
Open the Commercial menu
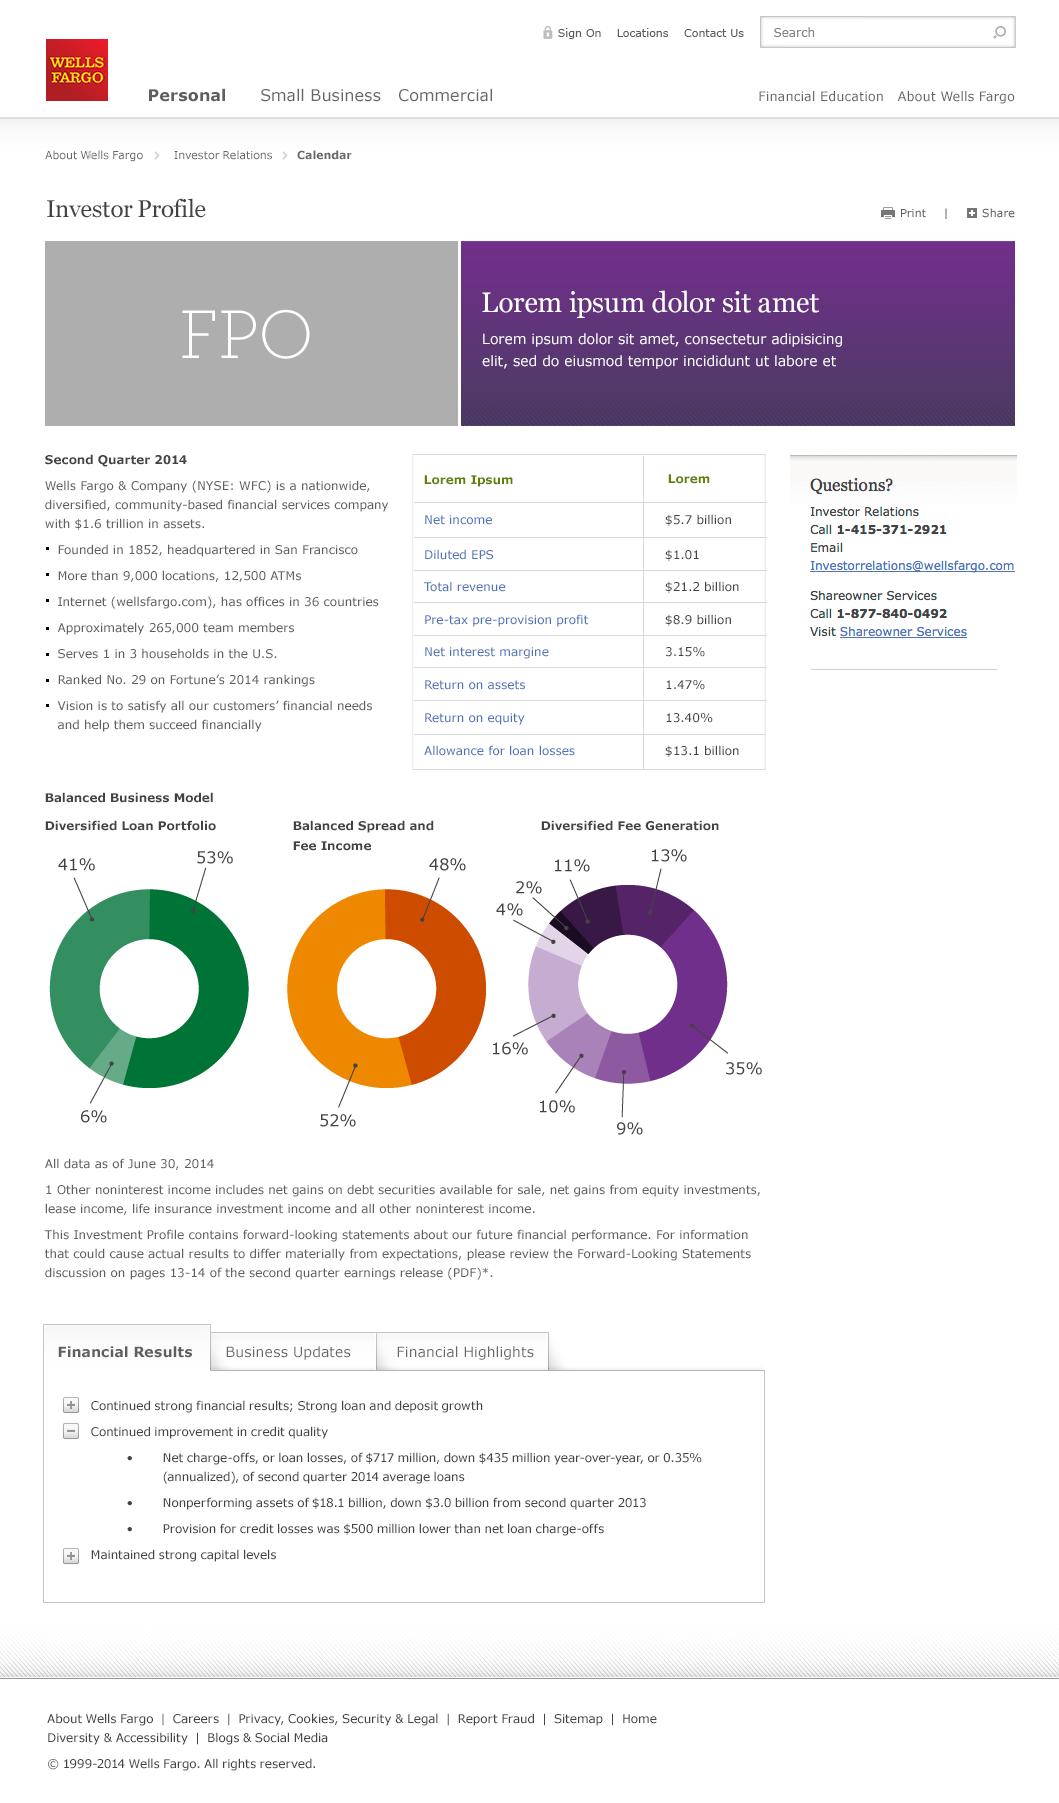[445, 96]
